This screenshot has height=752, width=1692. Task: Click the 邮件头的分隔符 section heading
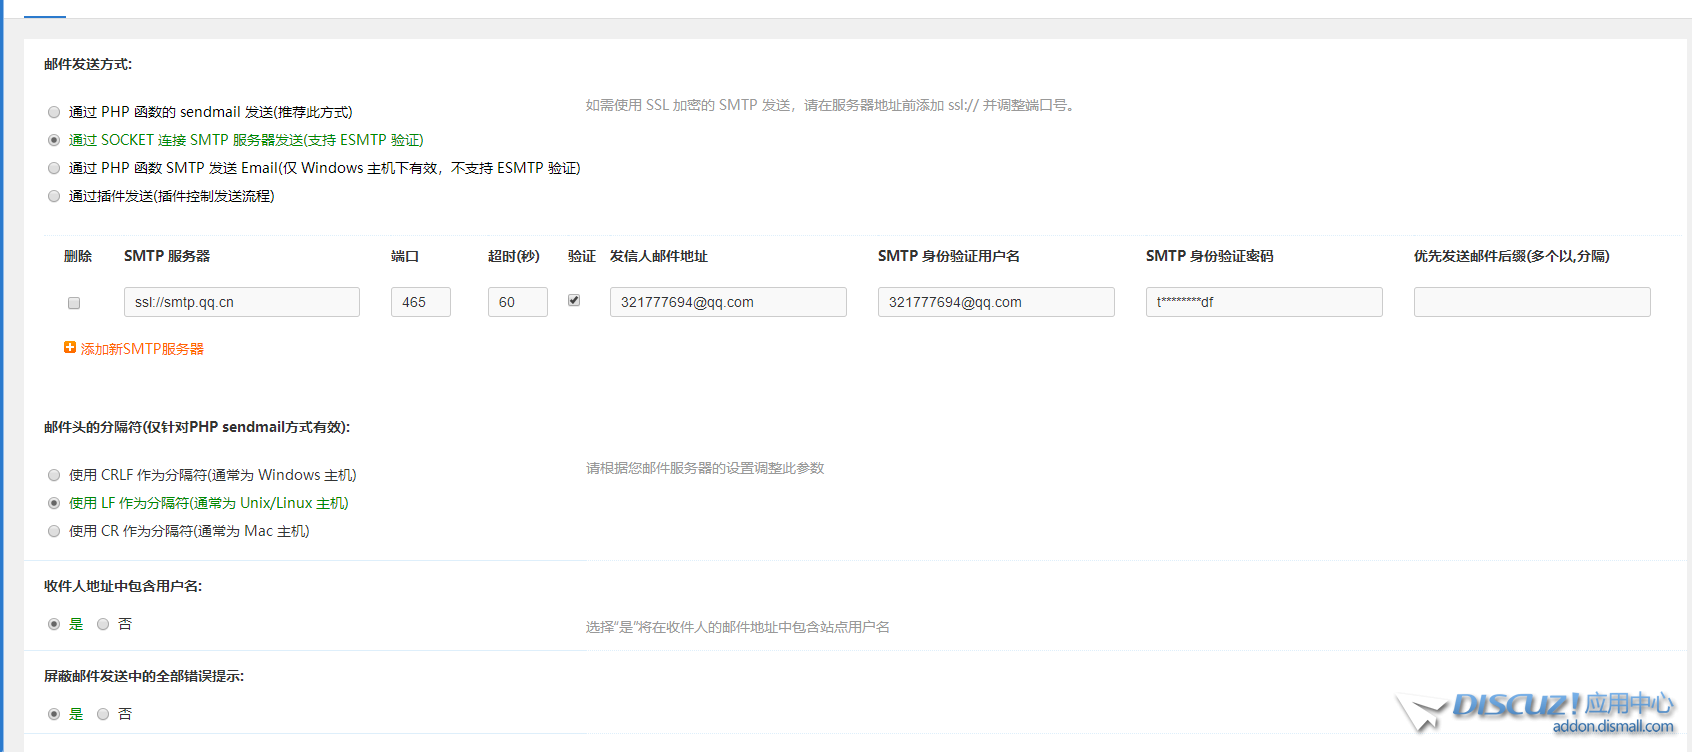coord(197,427)
